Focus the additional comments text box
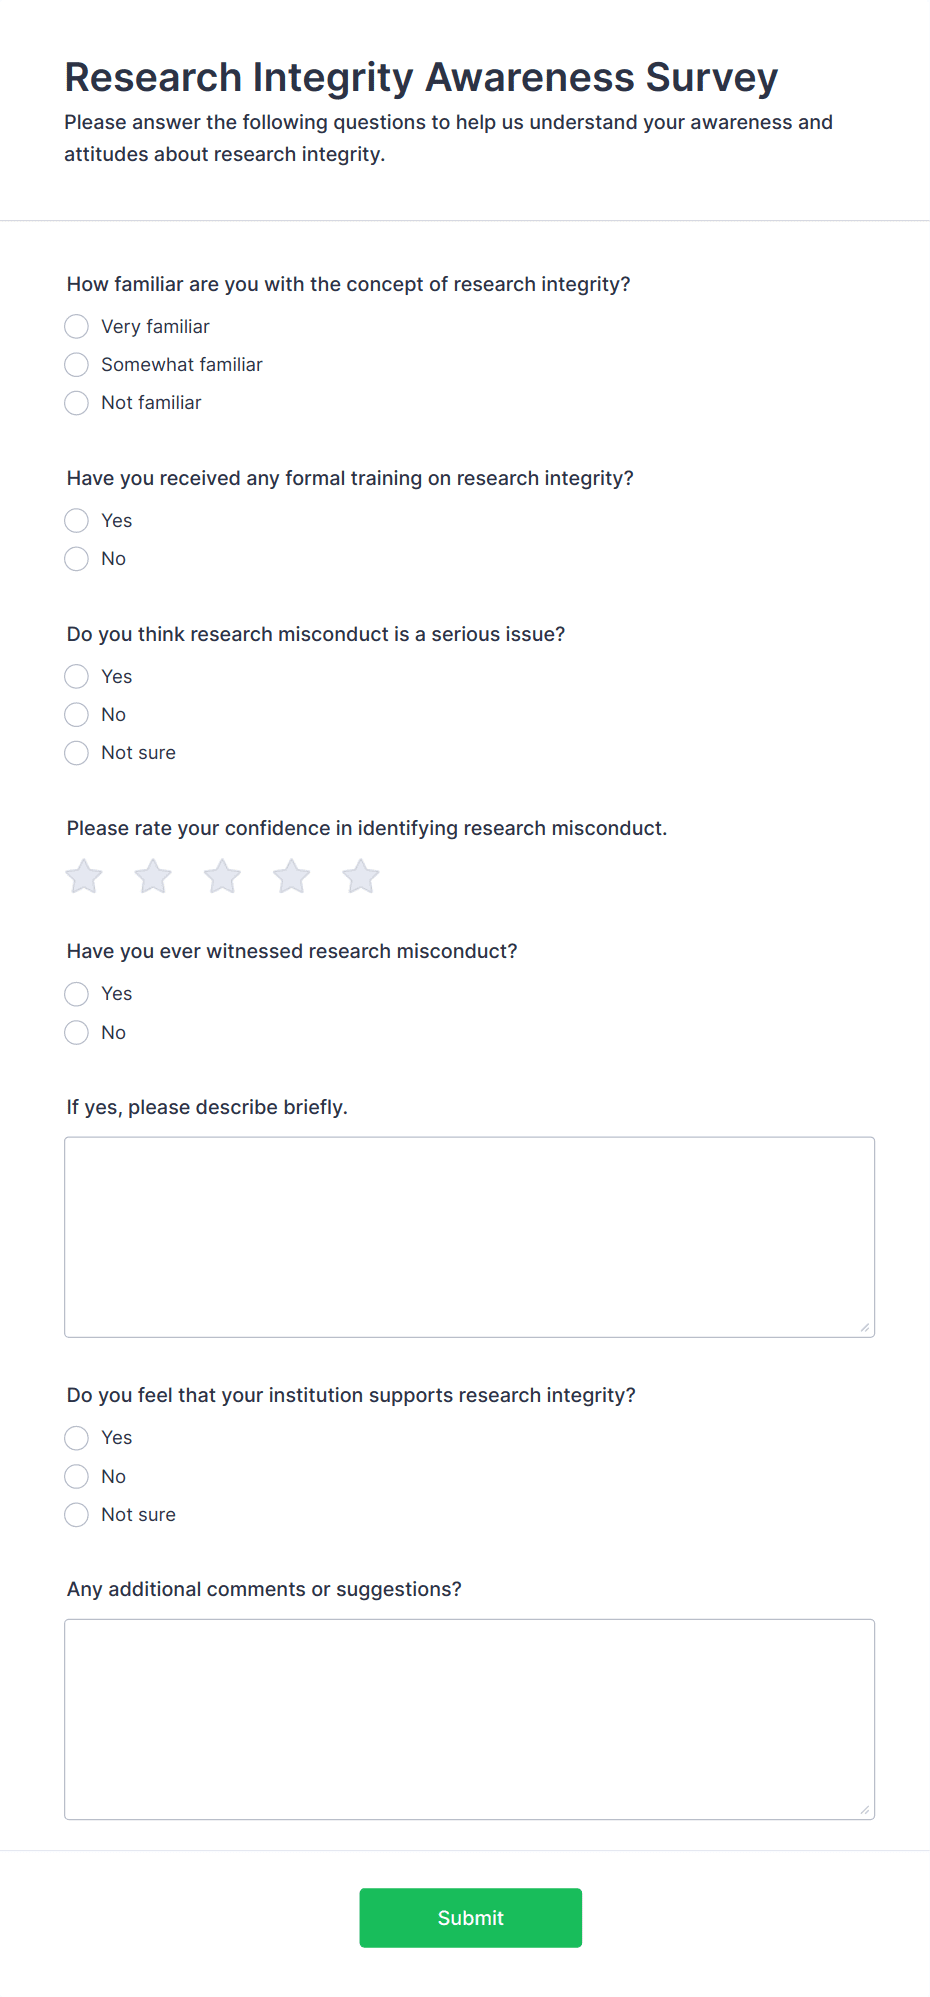The height and width of the screenshot is (1997, 930). [469, 1719]
